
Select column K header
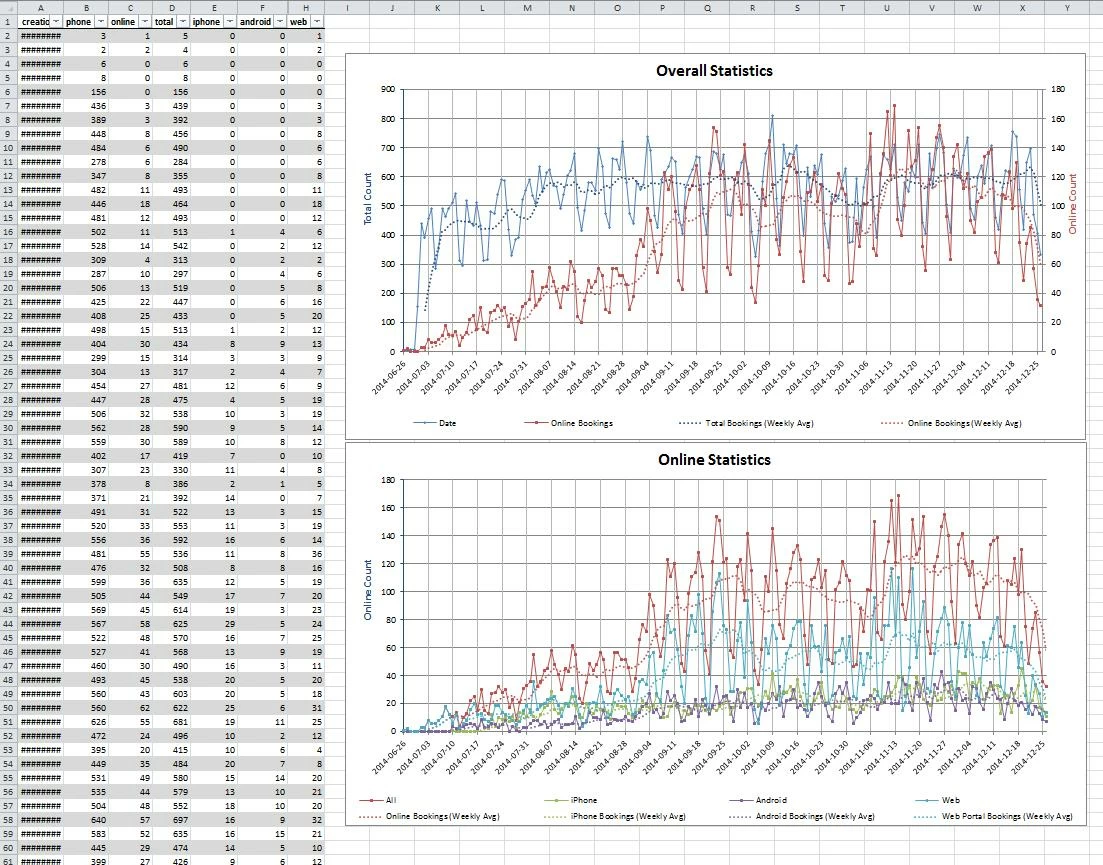[x=437, y=8]
